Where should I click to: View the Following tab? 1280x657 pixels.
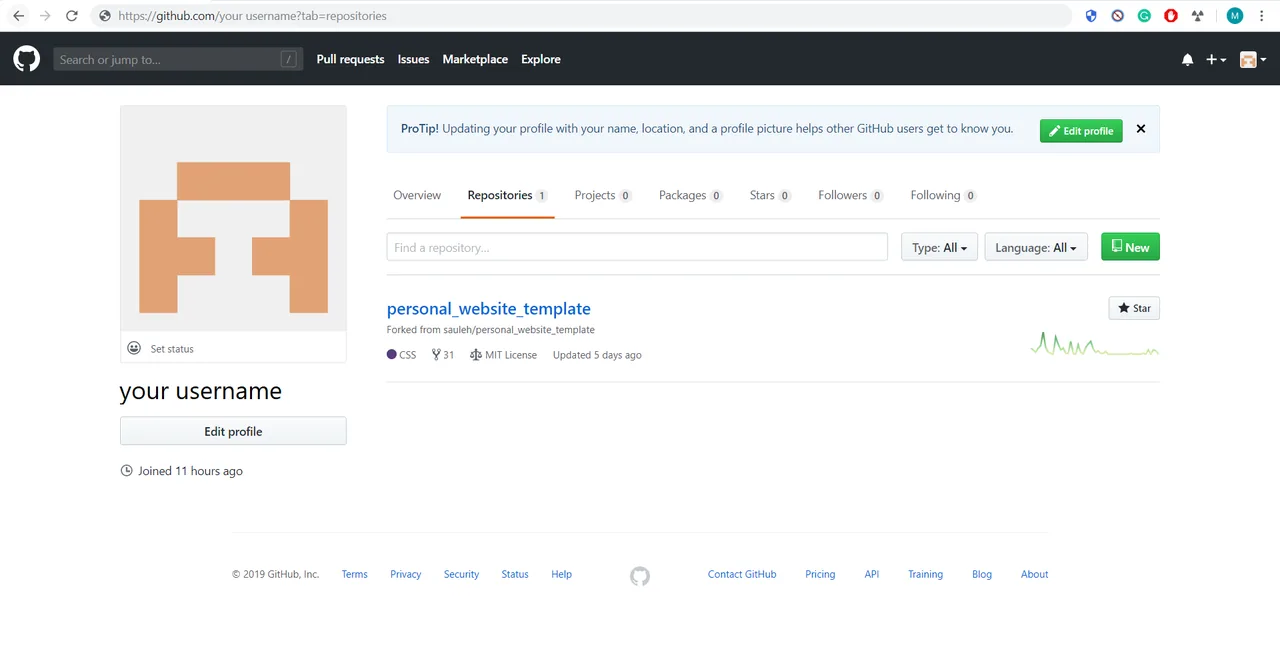pyautogui.click(x=943, y=195)
